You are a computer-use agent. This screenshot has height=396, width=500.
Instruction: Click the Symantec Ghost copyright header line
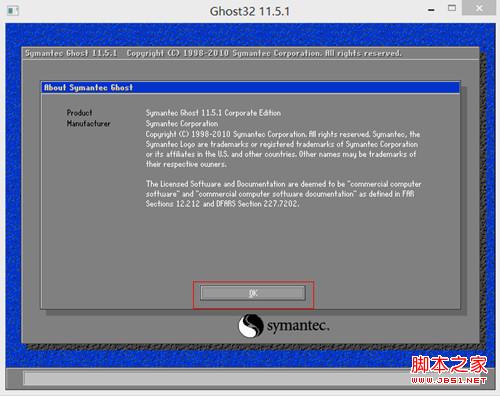pyautogui.click(x=213, y=53)
